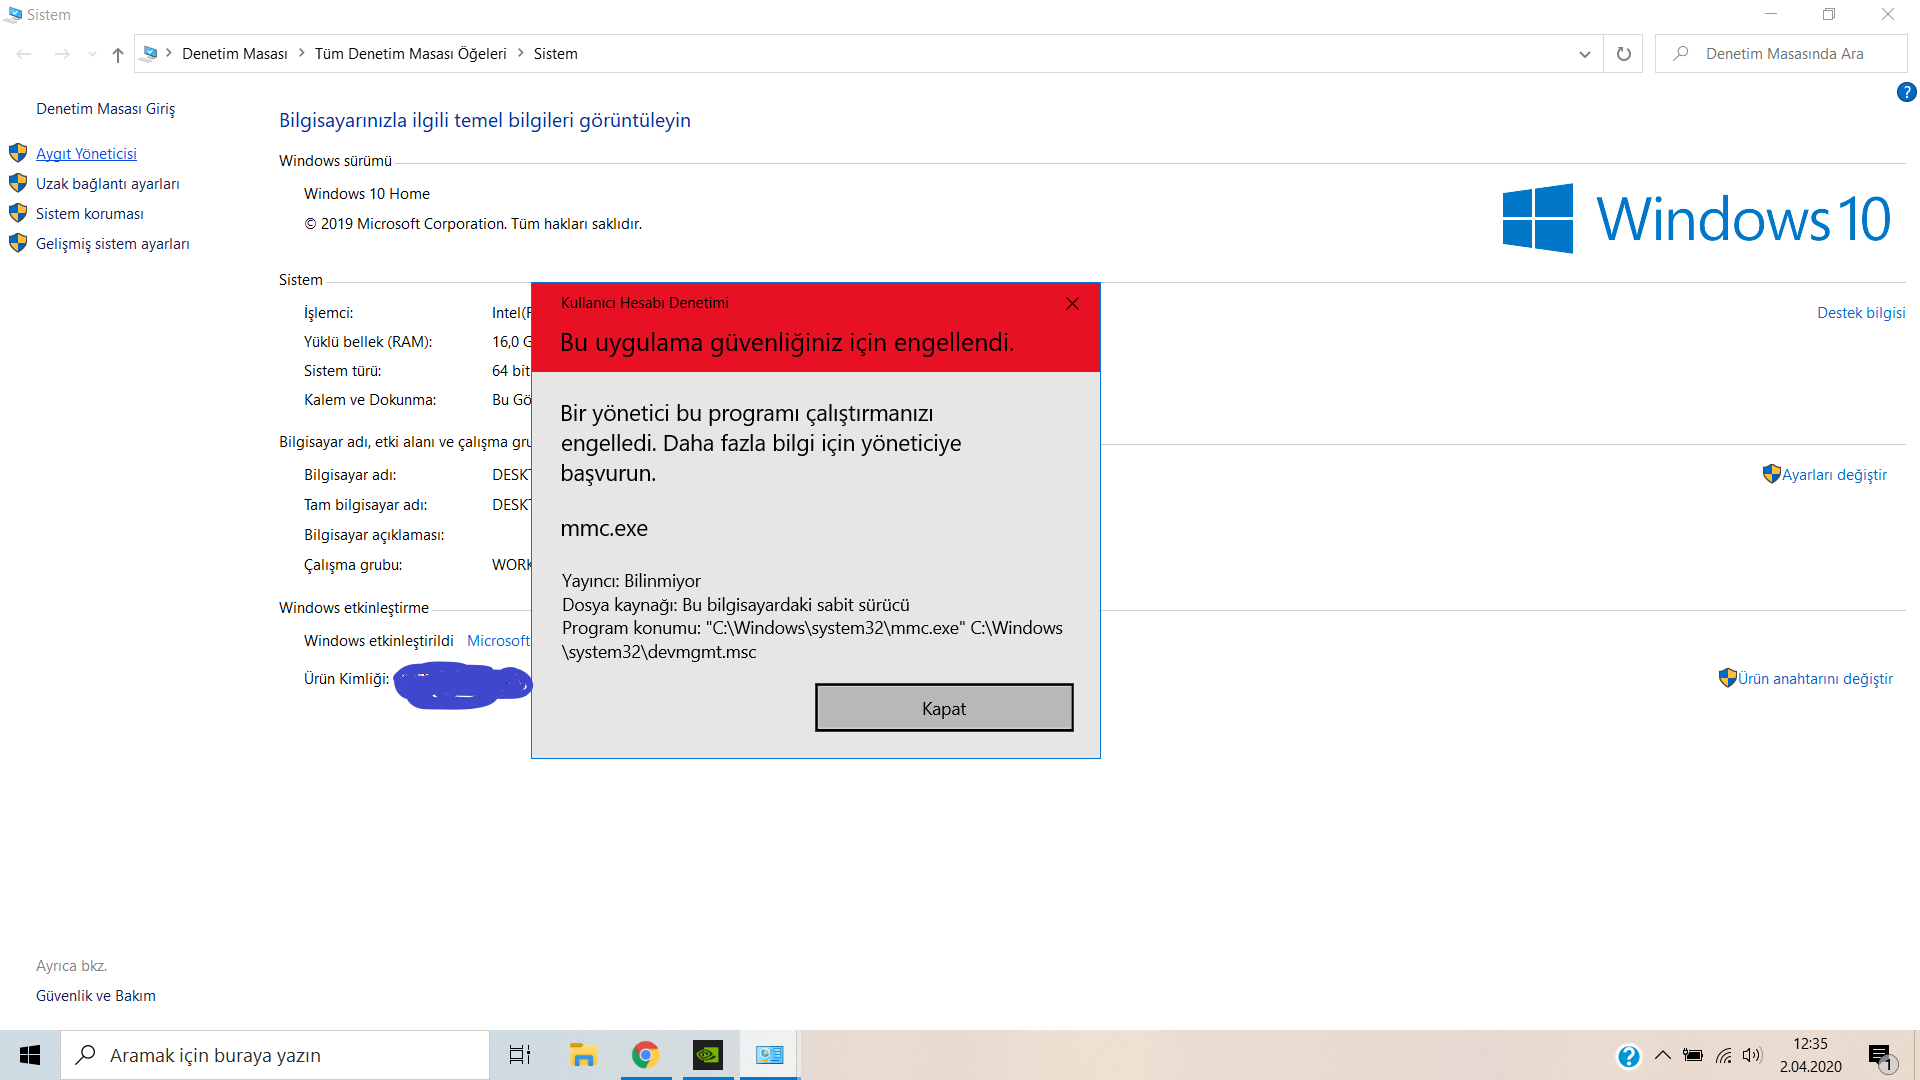This screenshot has width=1920, height=1080.
Task: Click the volume icon in system tray
Action: [x=1751, y=1055]
